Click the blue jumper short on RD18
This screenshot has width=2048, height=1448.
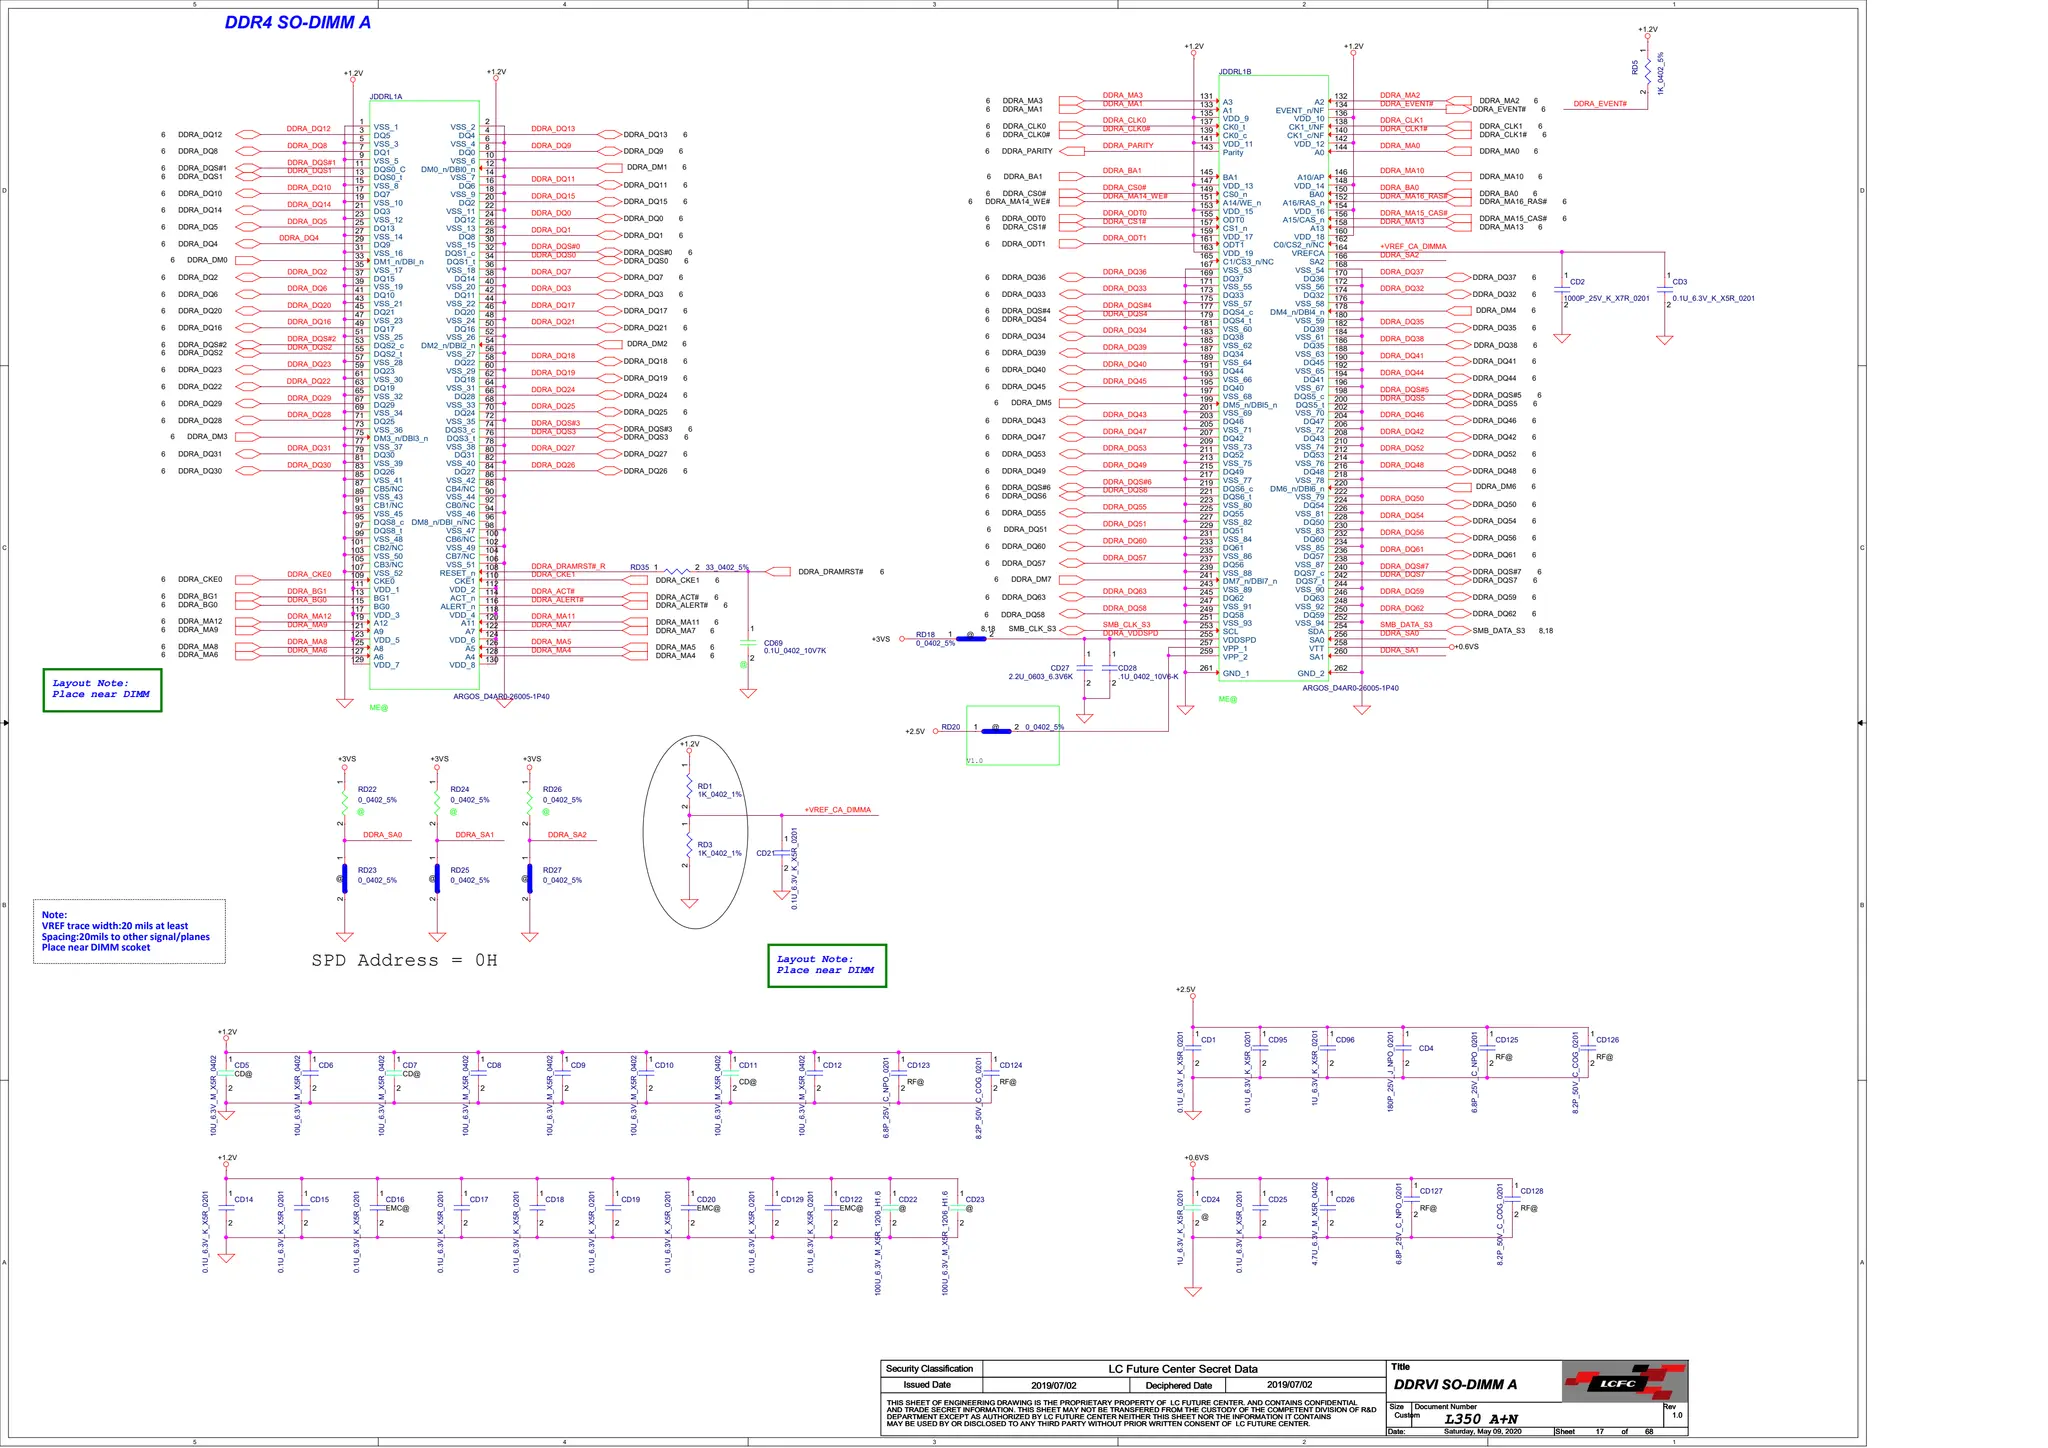pyautogui.click(x=971, y=638)
